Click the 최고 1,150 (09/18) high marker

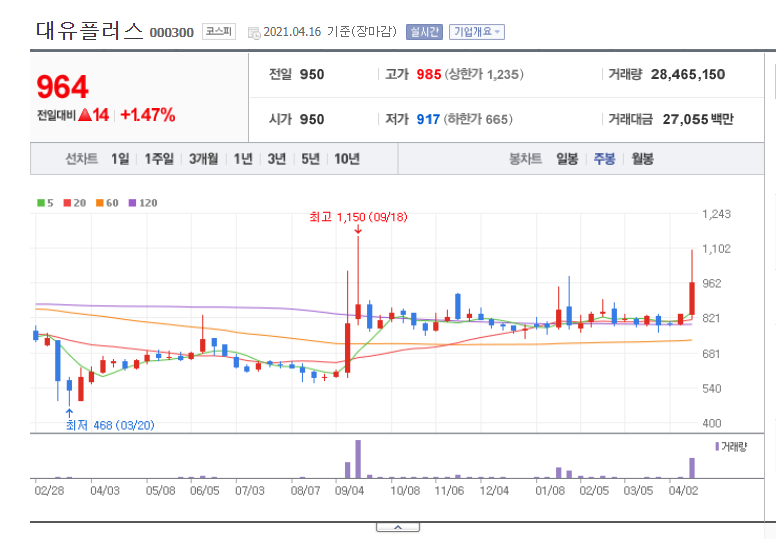pyautogui.click(x=358, y=217)
